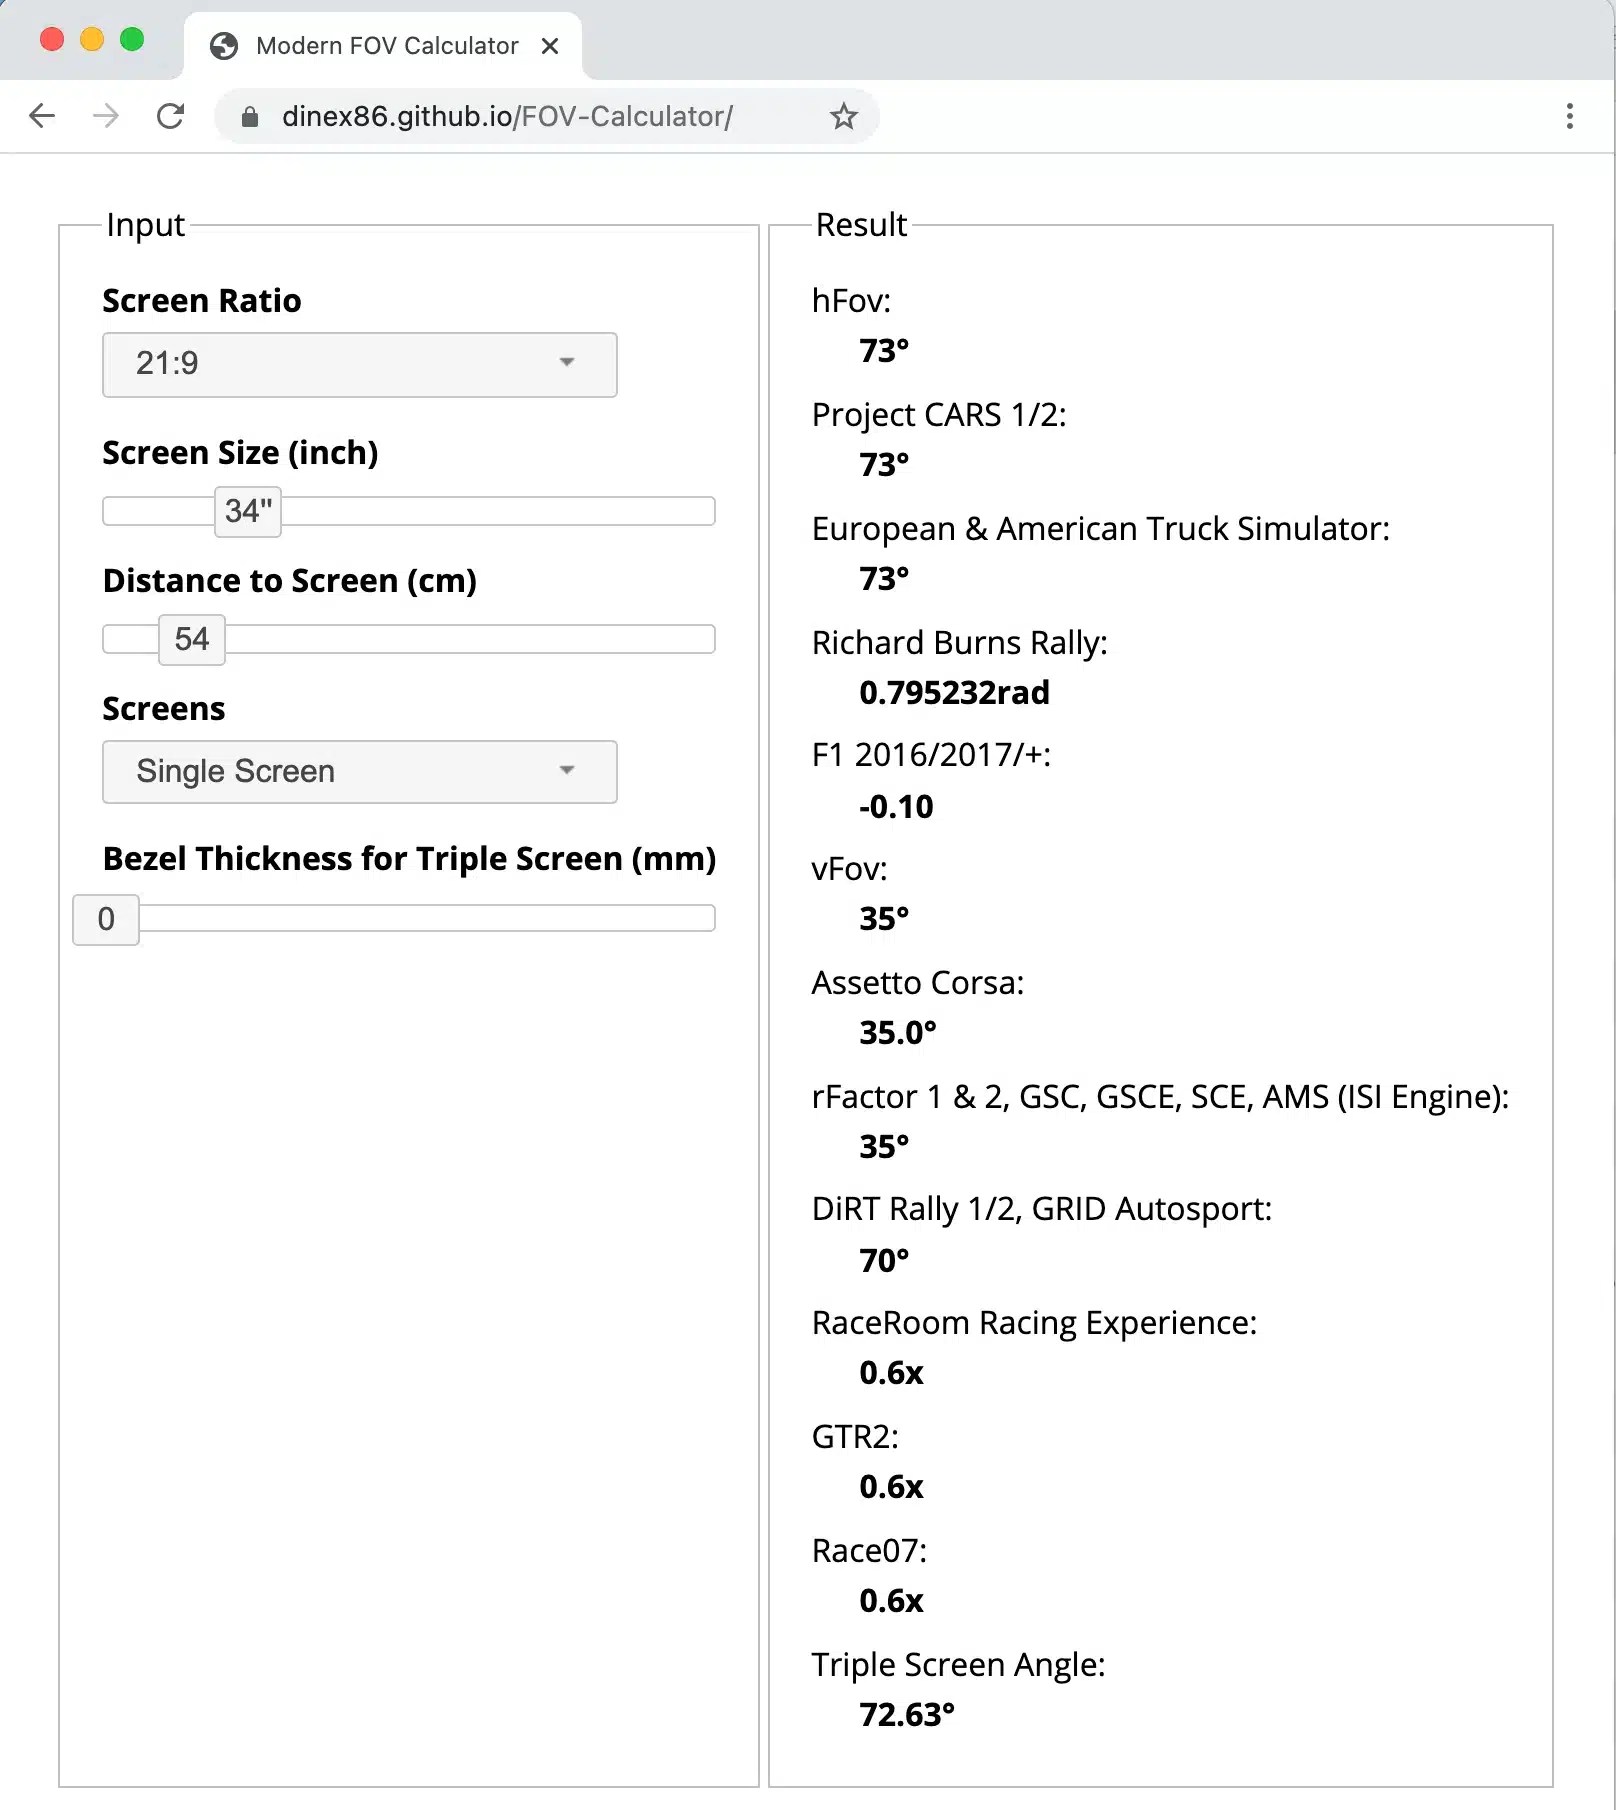Screen dimensions: 1616x1810
Task: Click the European & American Truck Simulator label
Action: pos(1101,529)
